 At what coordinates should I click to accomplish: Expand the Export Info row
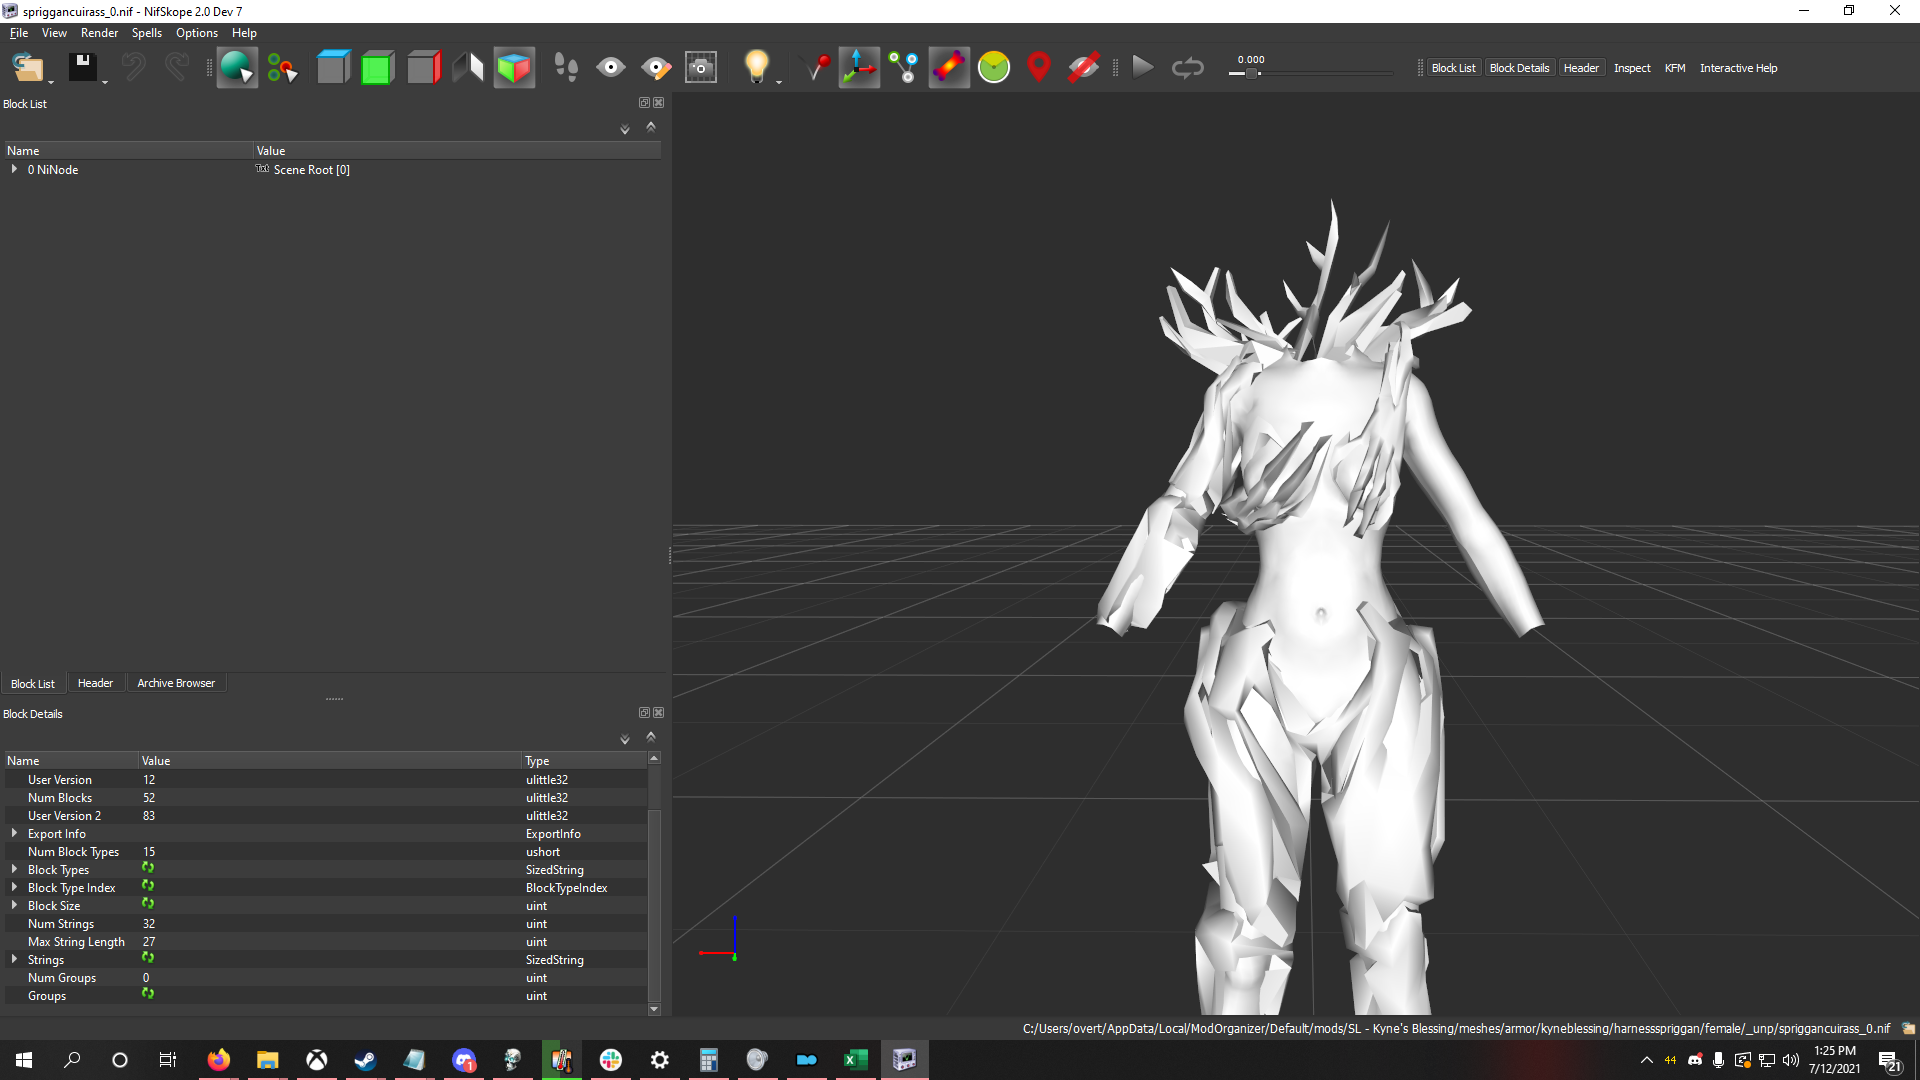point(14,833)
